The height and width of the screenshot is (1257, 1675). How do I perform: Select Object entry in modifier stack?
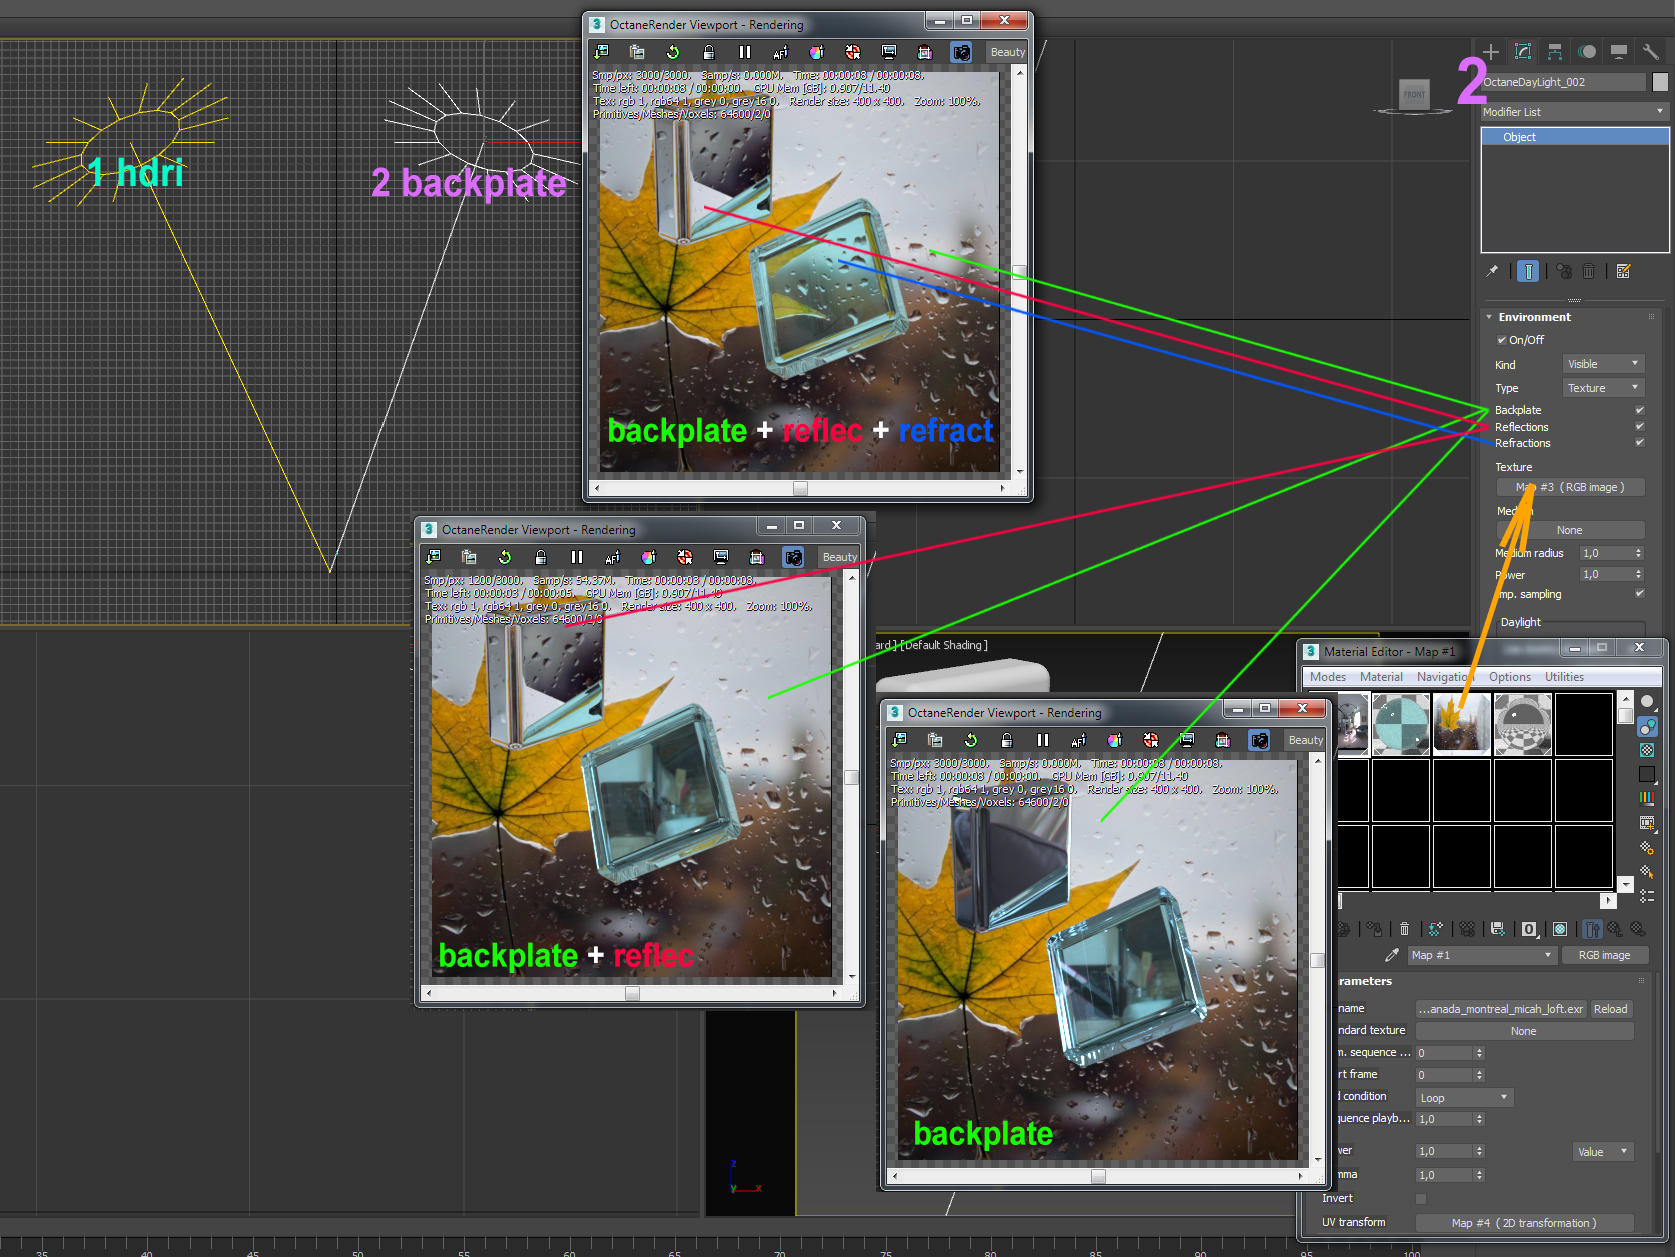[1574, 137]
